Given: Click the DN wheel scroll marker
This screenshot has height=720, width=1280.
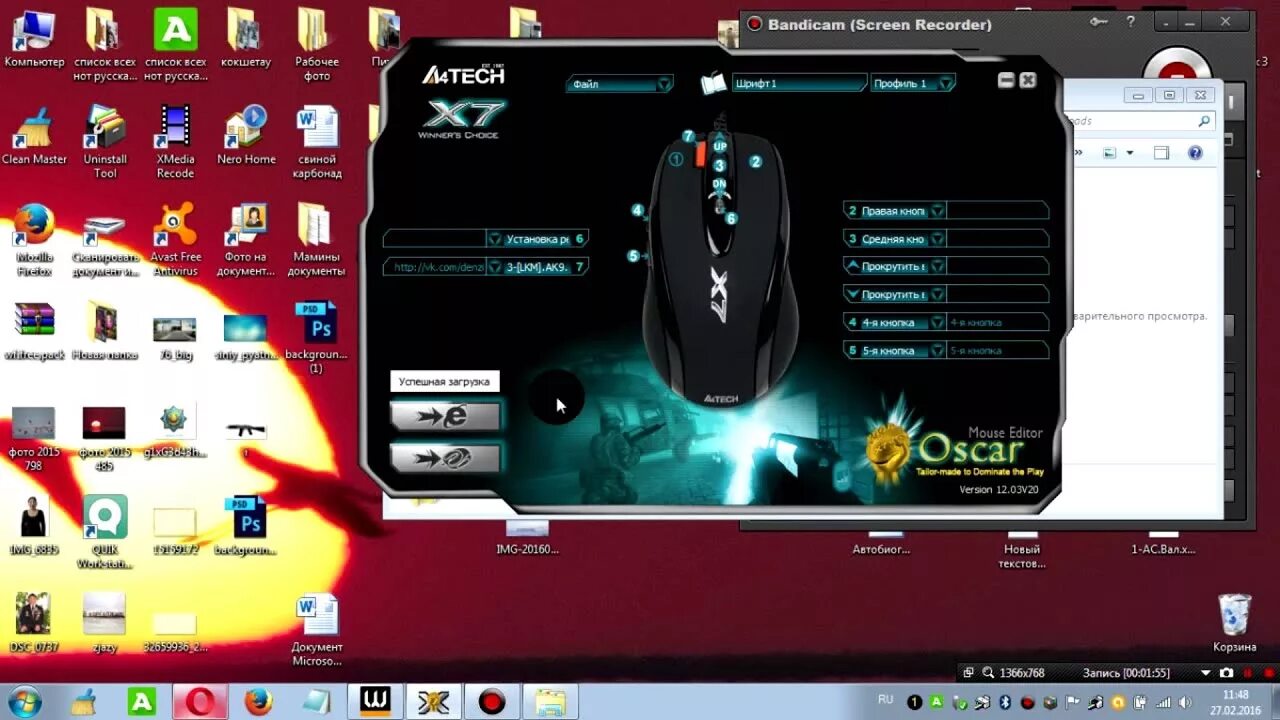Looking at the screenshot, I should (719, 184).
